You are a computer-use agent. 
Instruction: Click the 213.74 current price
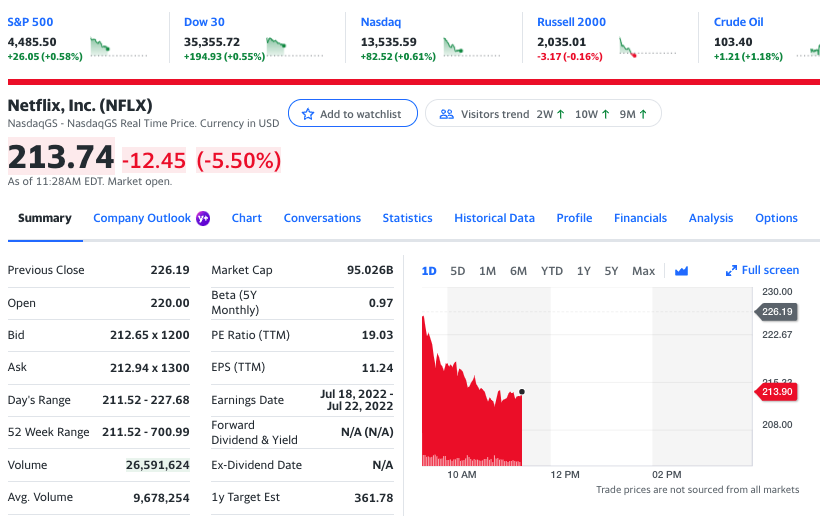[x=61, y=156]
